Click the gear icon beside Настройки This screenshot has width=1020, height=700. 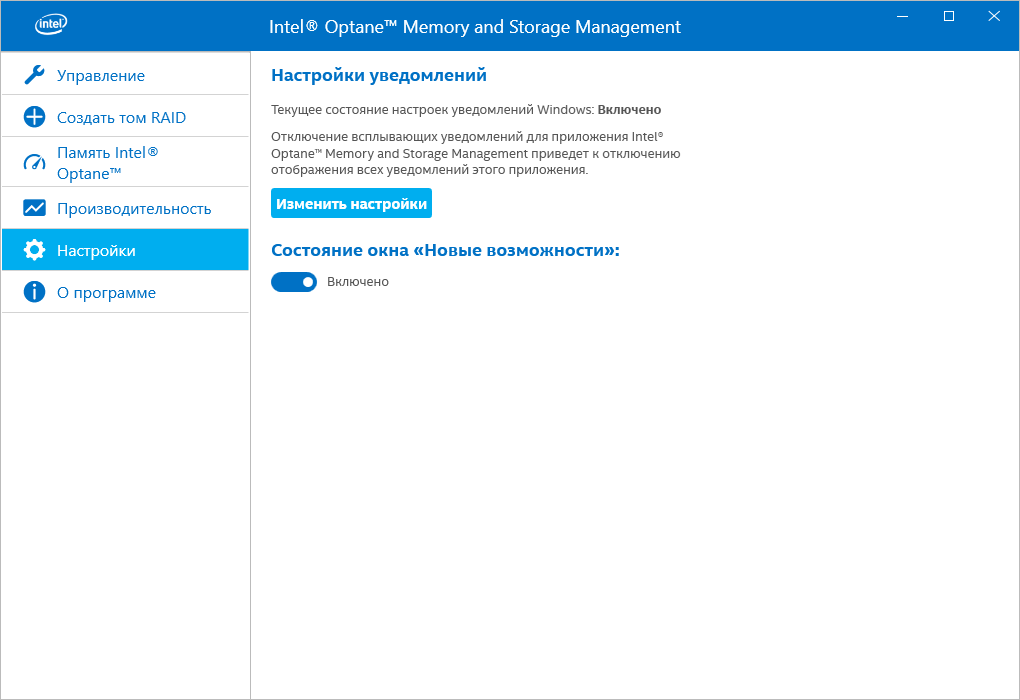coord(34,250)
